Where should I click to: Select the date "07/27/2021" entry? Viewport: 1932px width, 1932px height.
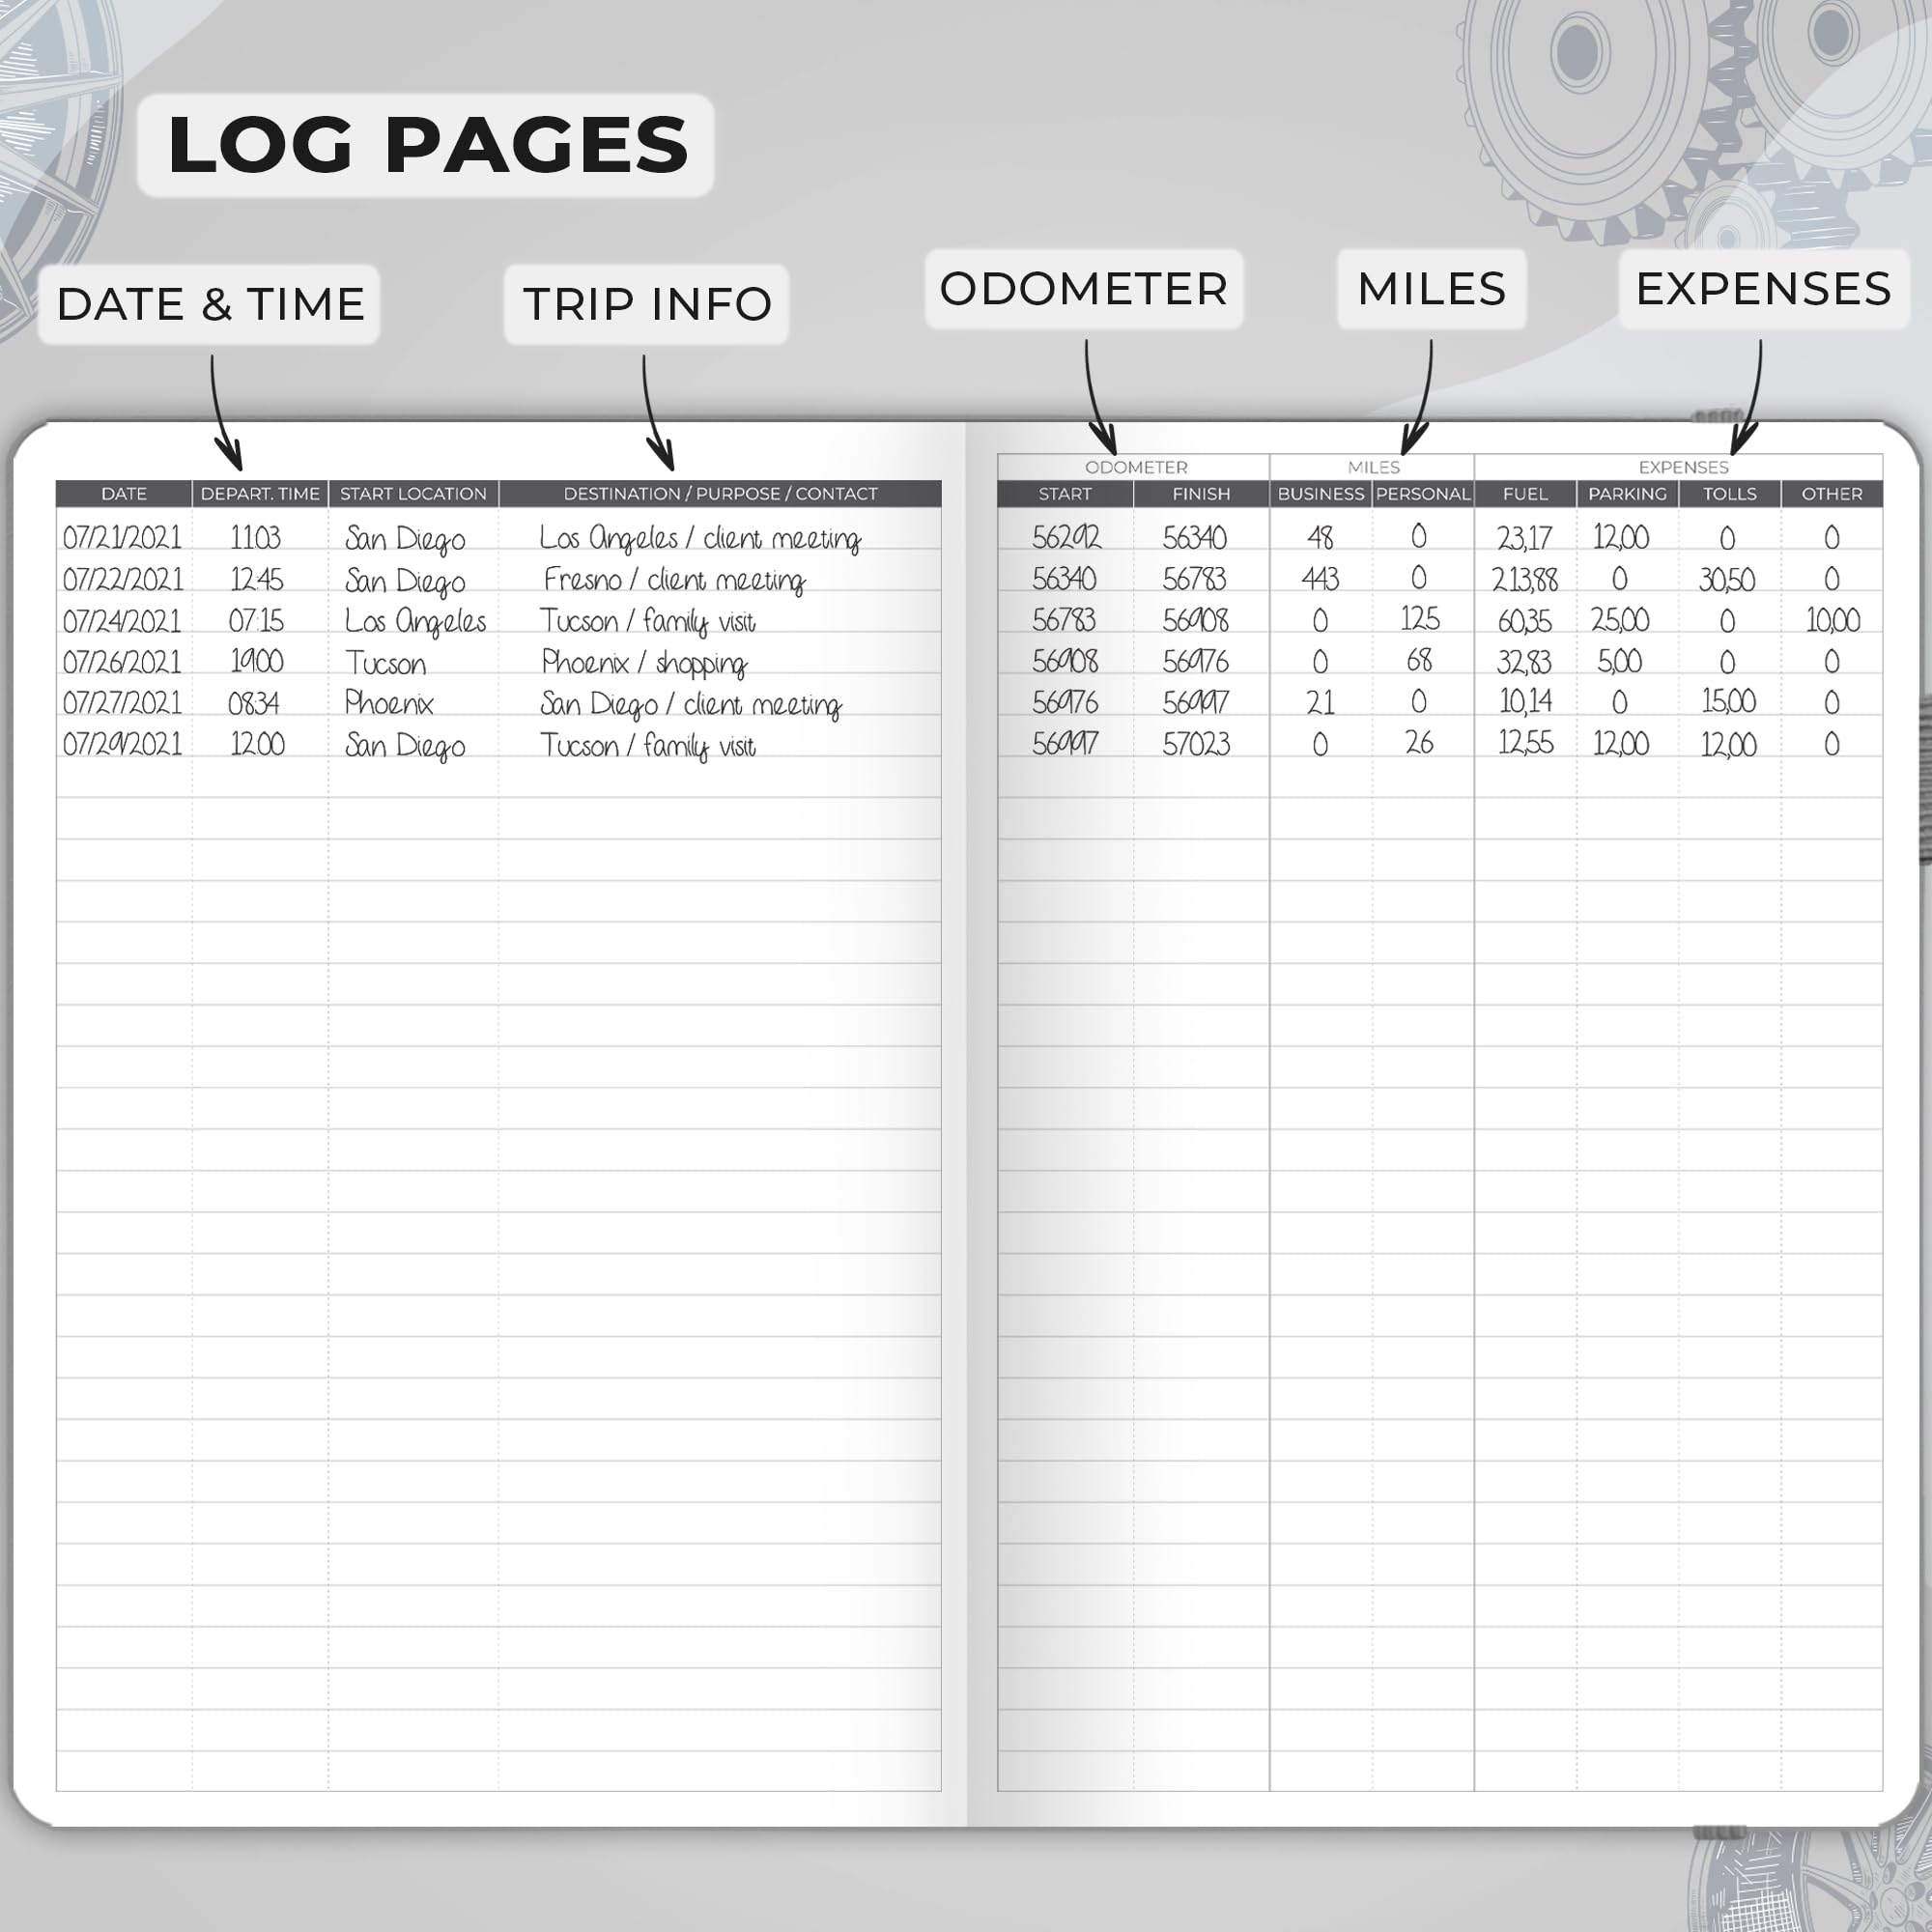pyautogui.click(x=122, y=703)
